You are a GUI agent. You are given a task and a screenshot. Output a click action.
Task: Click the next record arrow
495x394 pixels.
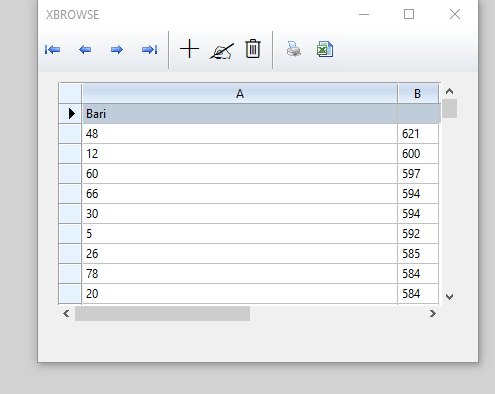(117, 50)
